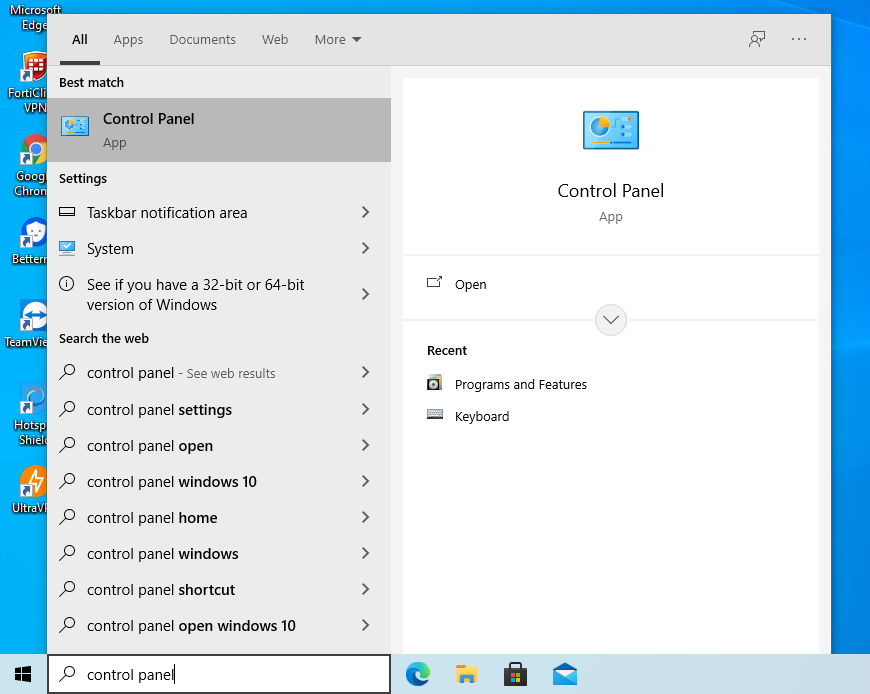Select the TeamViewer desktop shortcut
The height and width of the screenshot is (694, 870).
click(27, 325)
